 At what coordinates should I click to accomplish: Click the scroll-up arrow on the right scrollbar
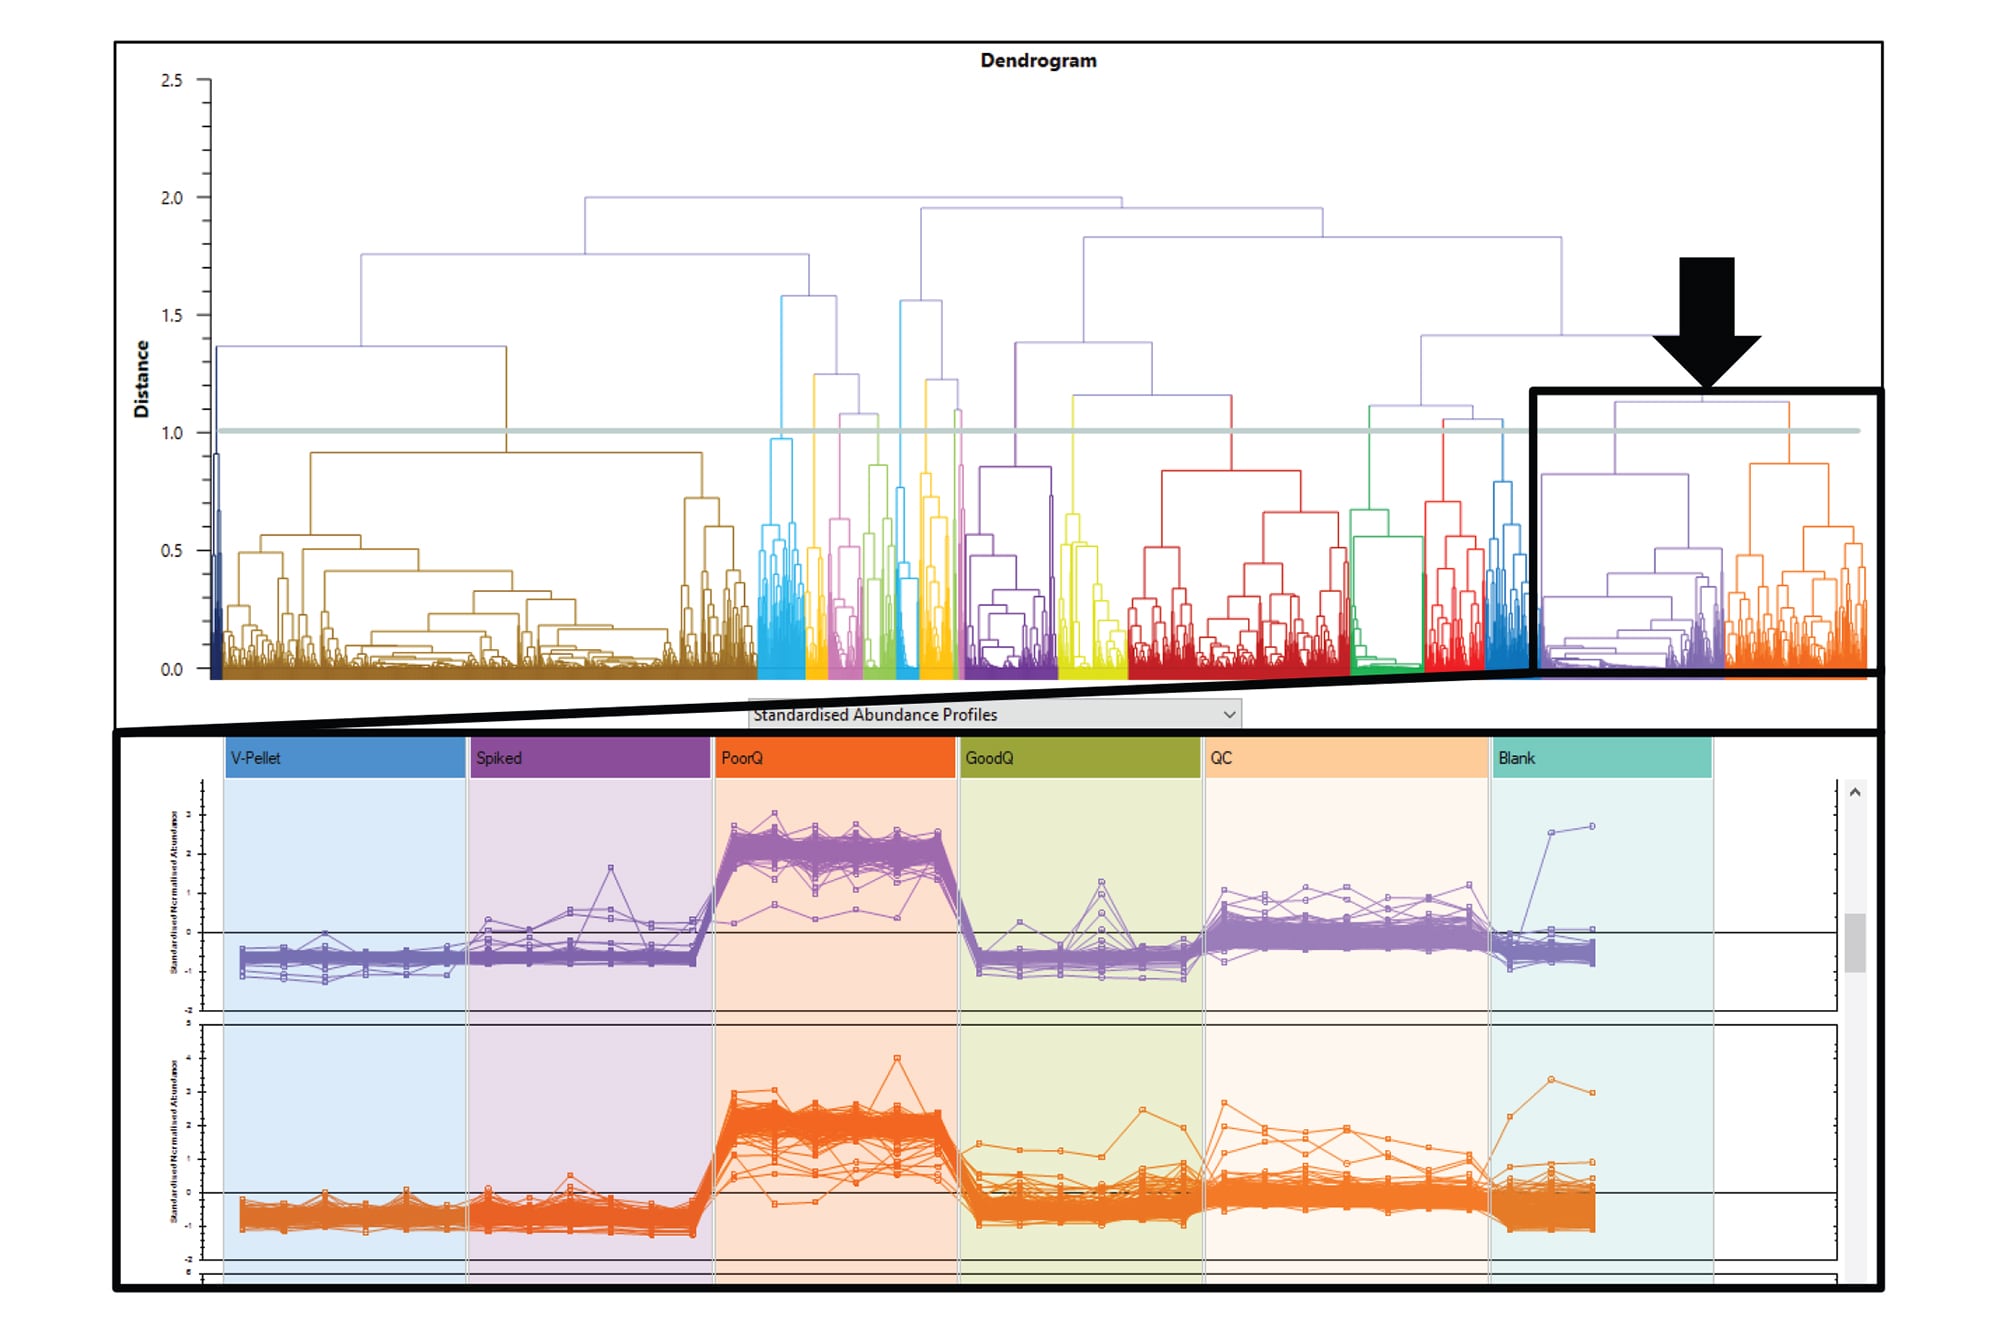(1856, 790)
